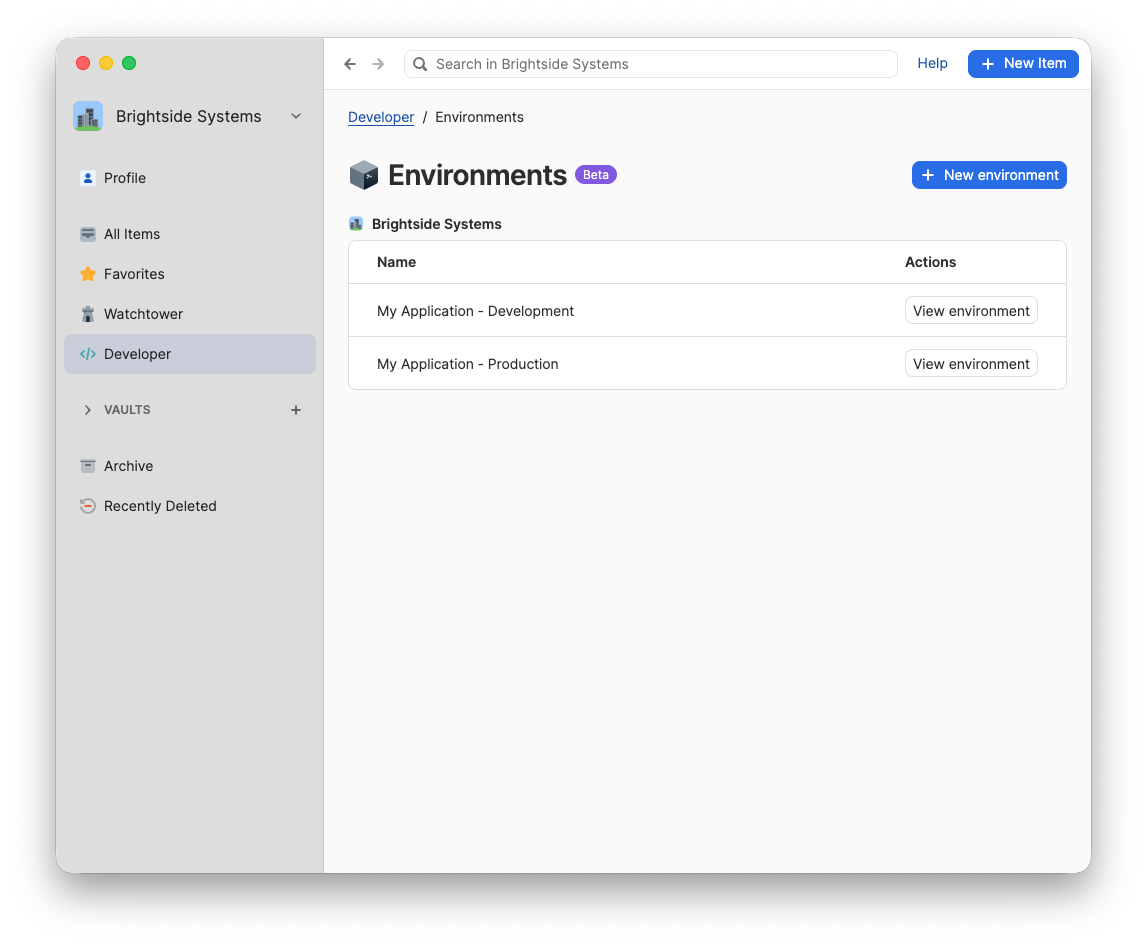Create a New environment

click(988, 174)
